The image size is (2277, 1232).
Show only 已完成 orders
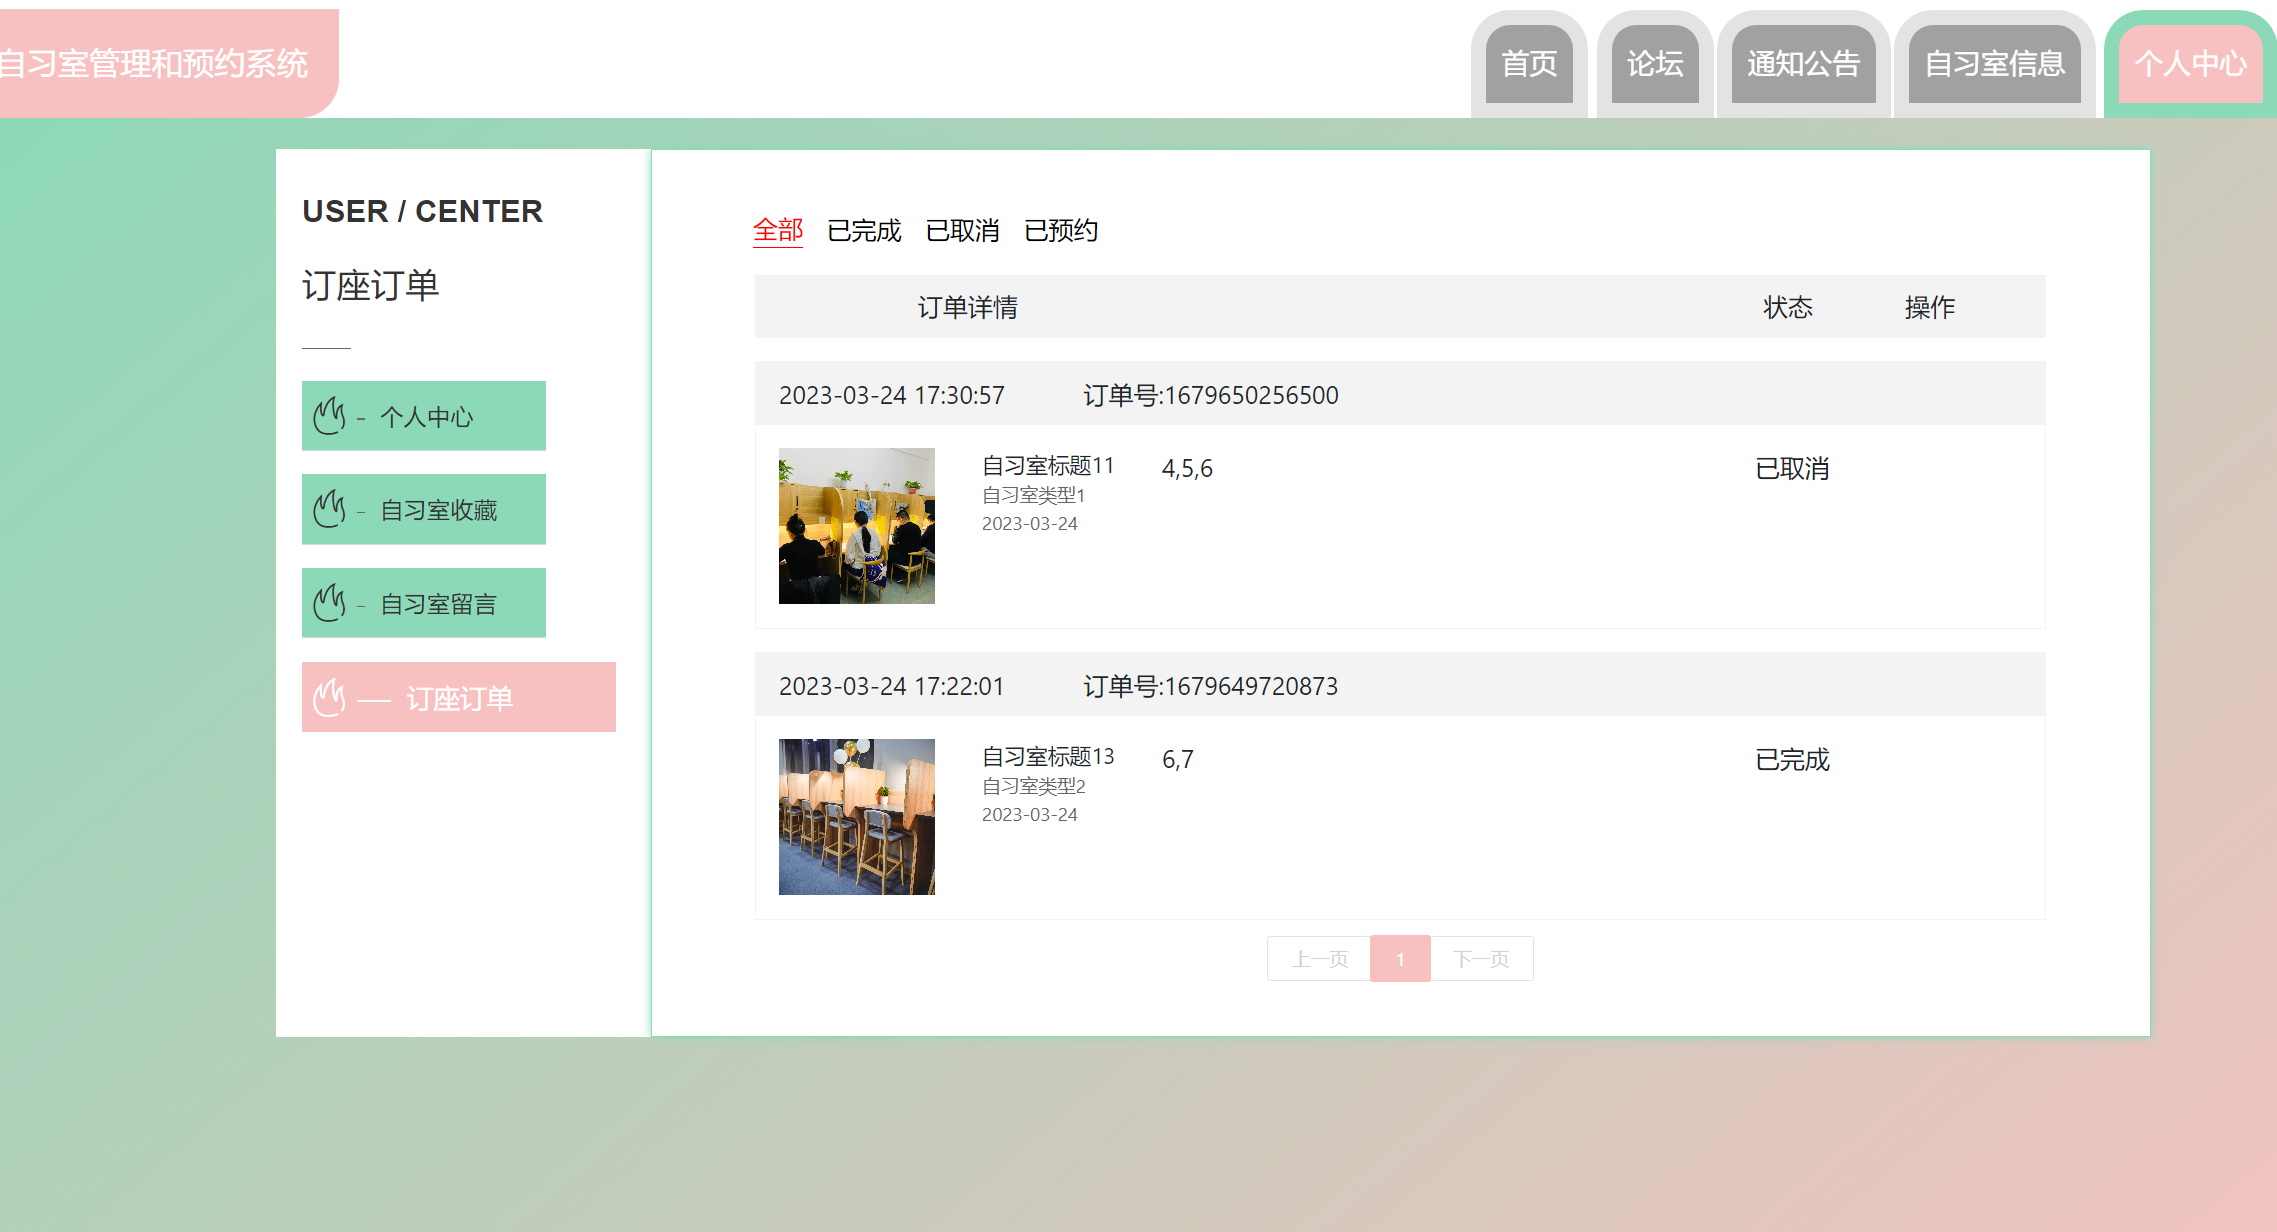(x=864, y=231)
